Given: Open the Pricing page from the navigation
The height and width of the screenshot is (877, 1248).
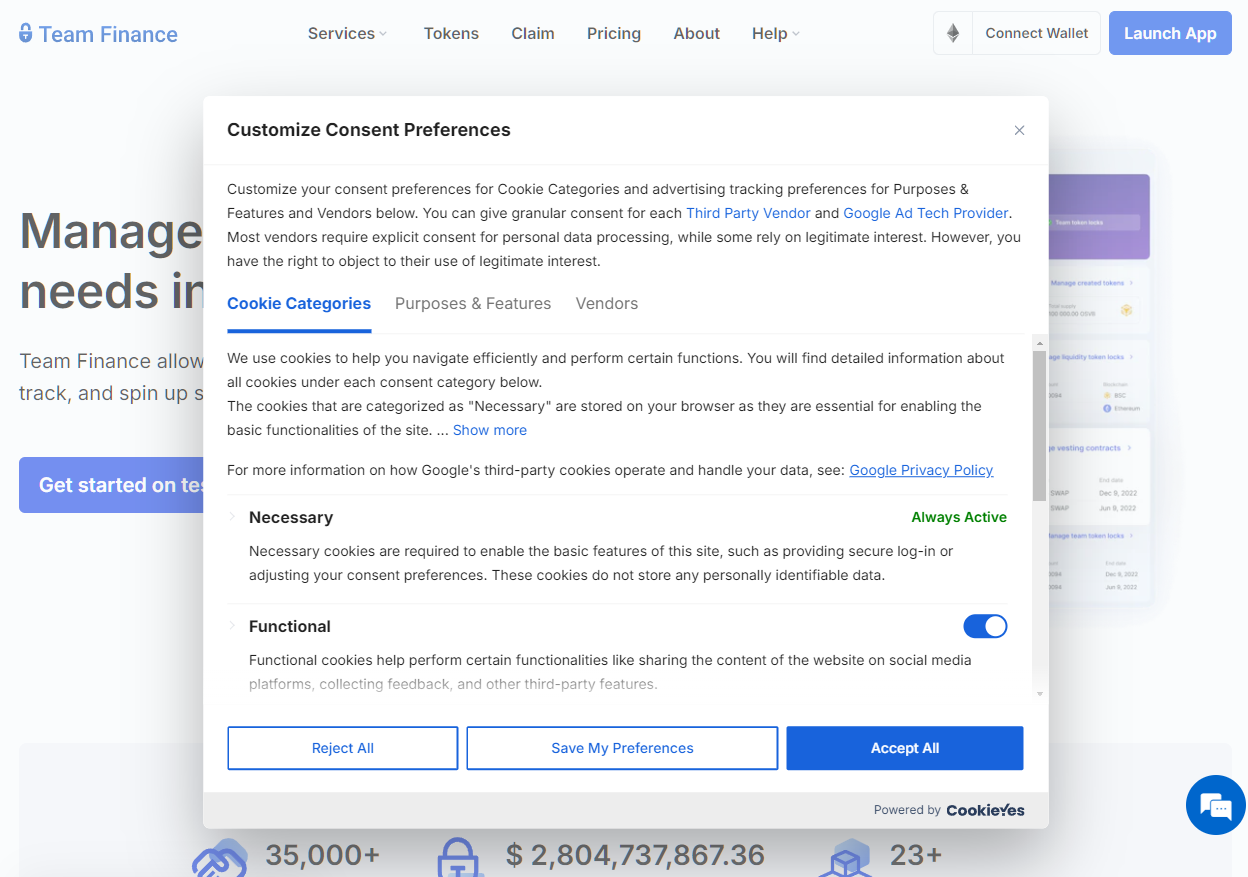Looking at the screenshot, I should click(x=613, y=33).
